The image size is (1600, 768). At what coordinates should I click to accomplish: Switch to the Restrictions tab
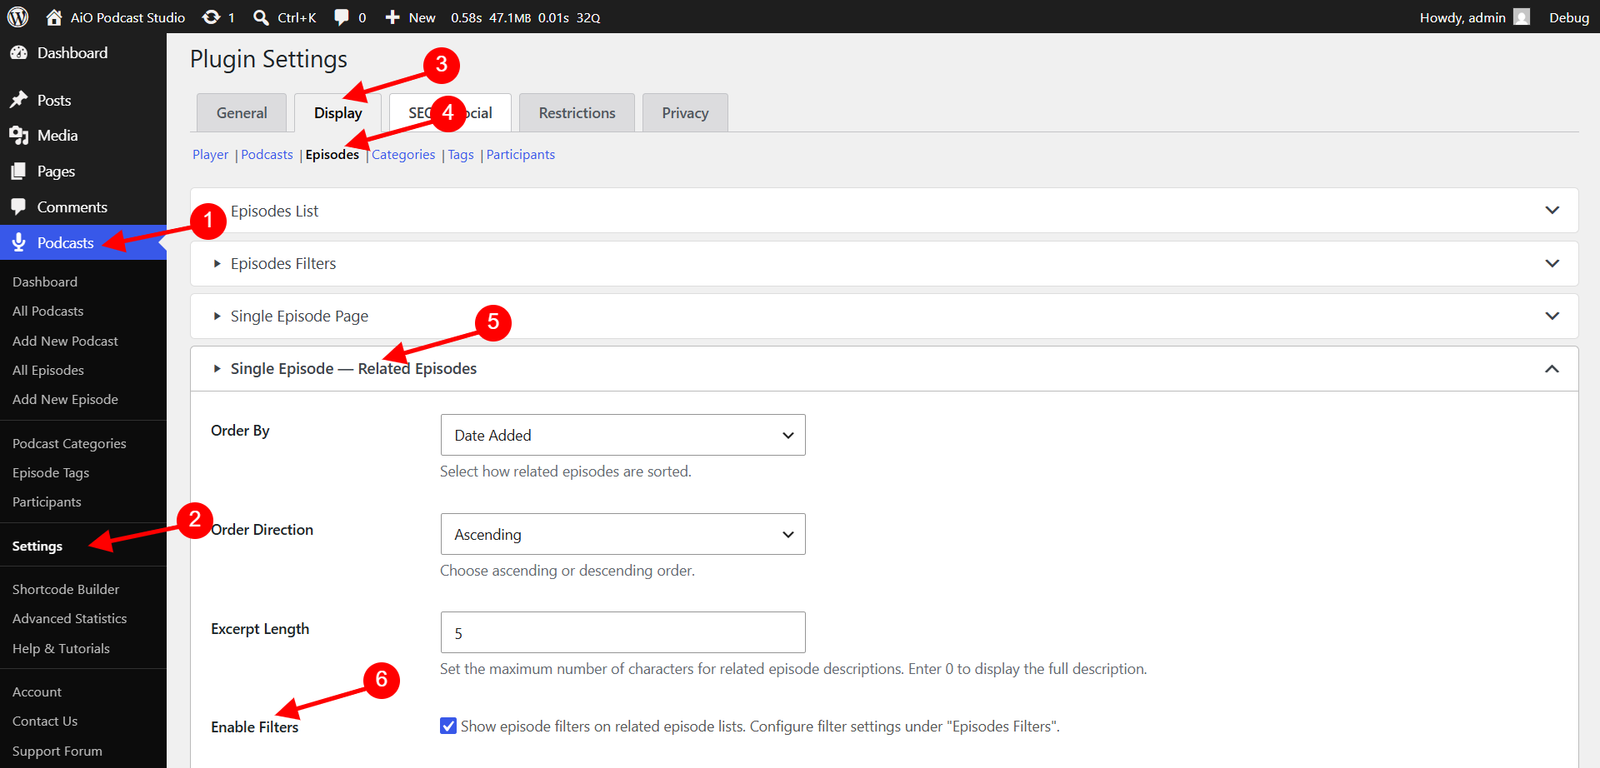point(577,113)
